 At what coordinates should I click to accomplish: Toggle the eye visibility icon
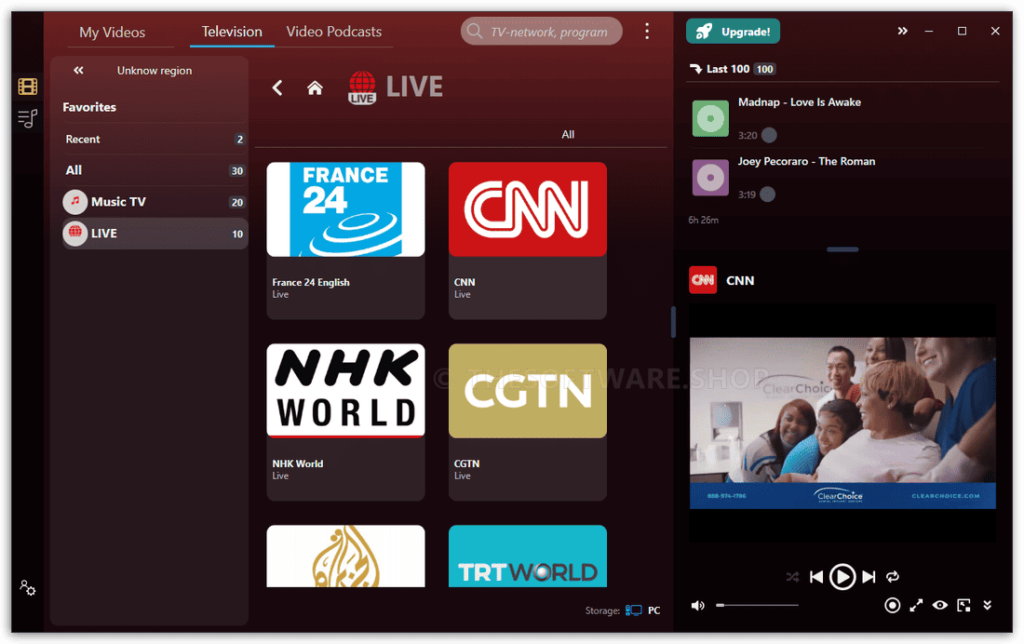pyautogui.click(x=940, y=605)
